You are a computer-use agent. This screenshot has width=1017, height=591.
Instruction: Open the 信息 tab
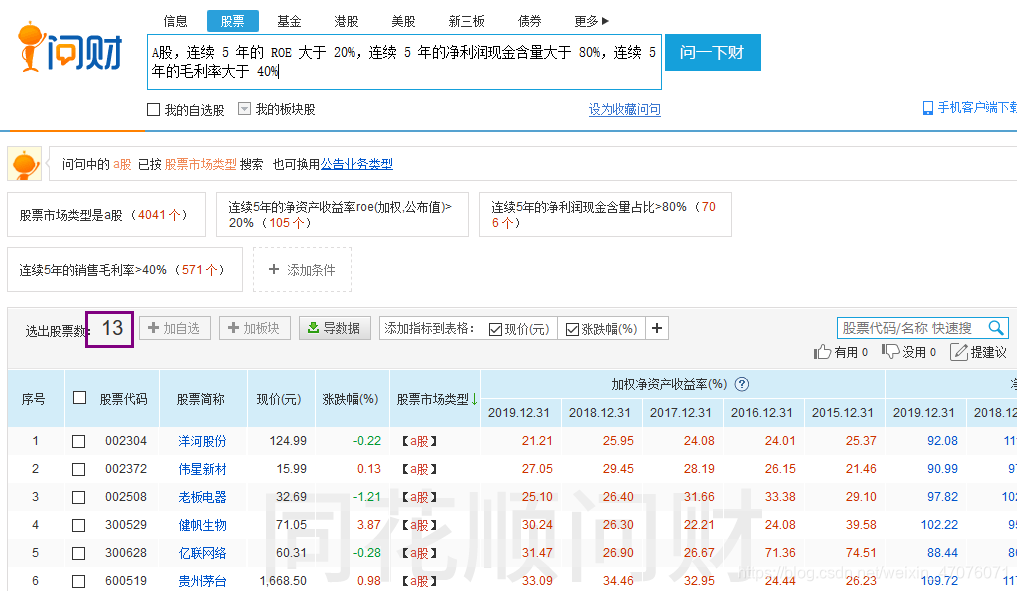click(175, 21)
